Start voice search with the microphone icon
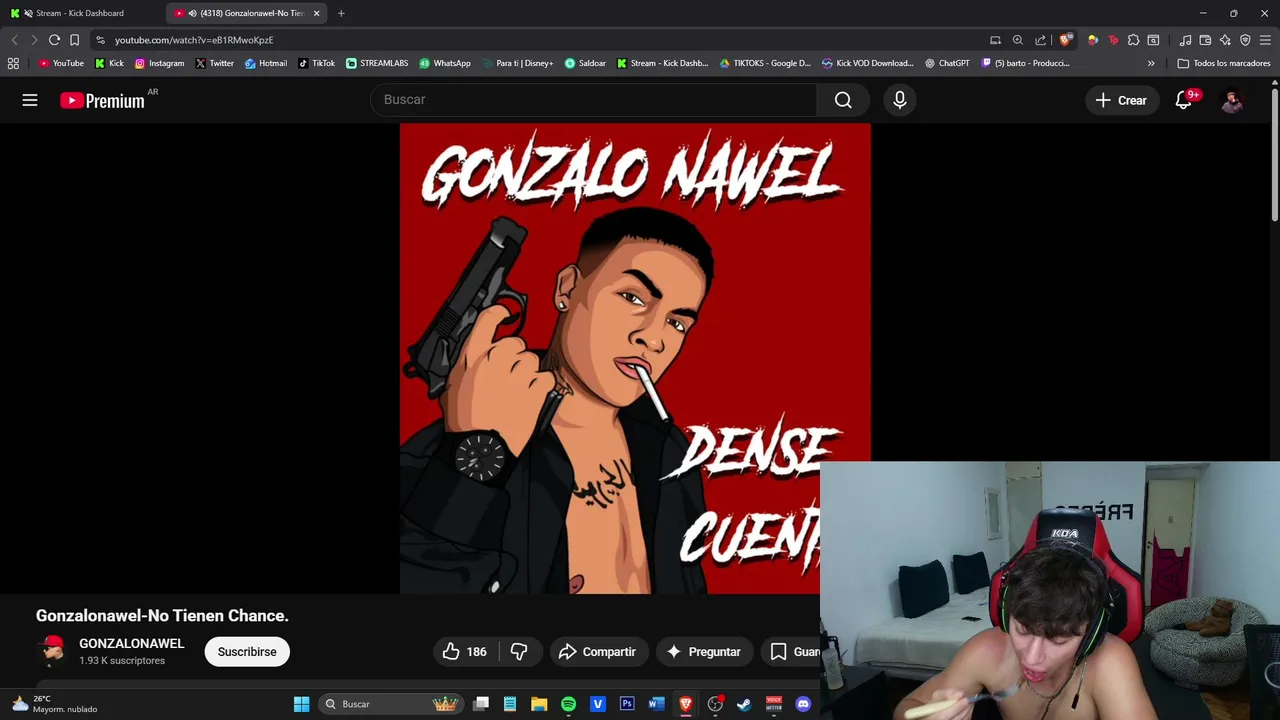The image size is (1280, 720). 900,100
